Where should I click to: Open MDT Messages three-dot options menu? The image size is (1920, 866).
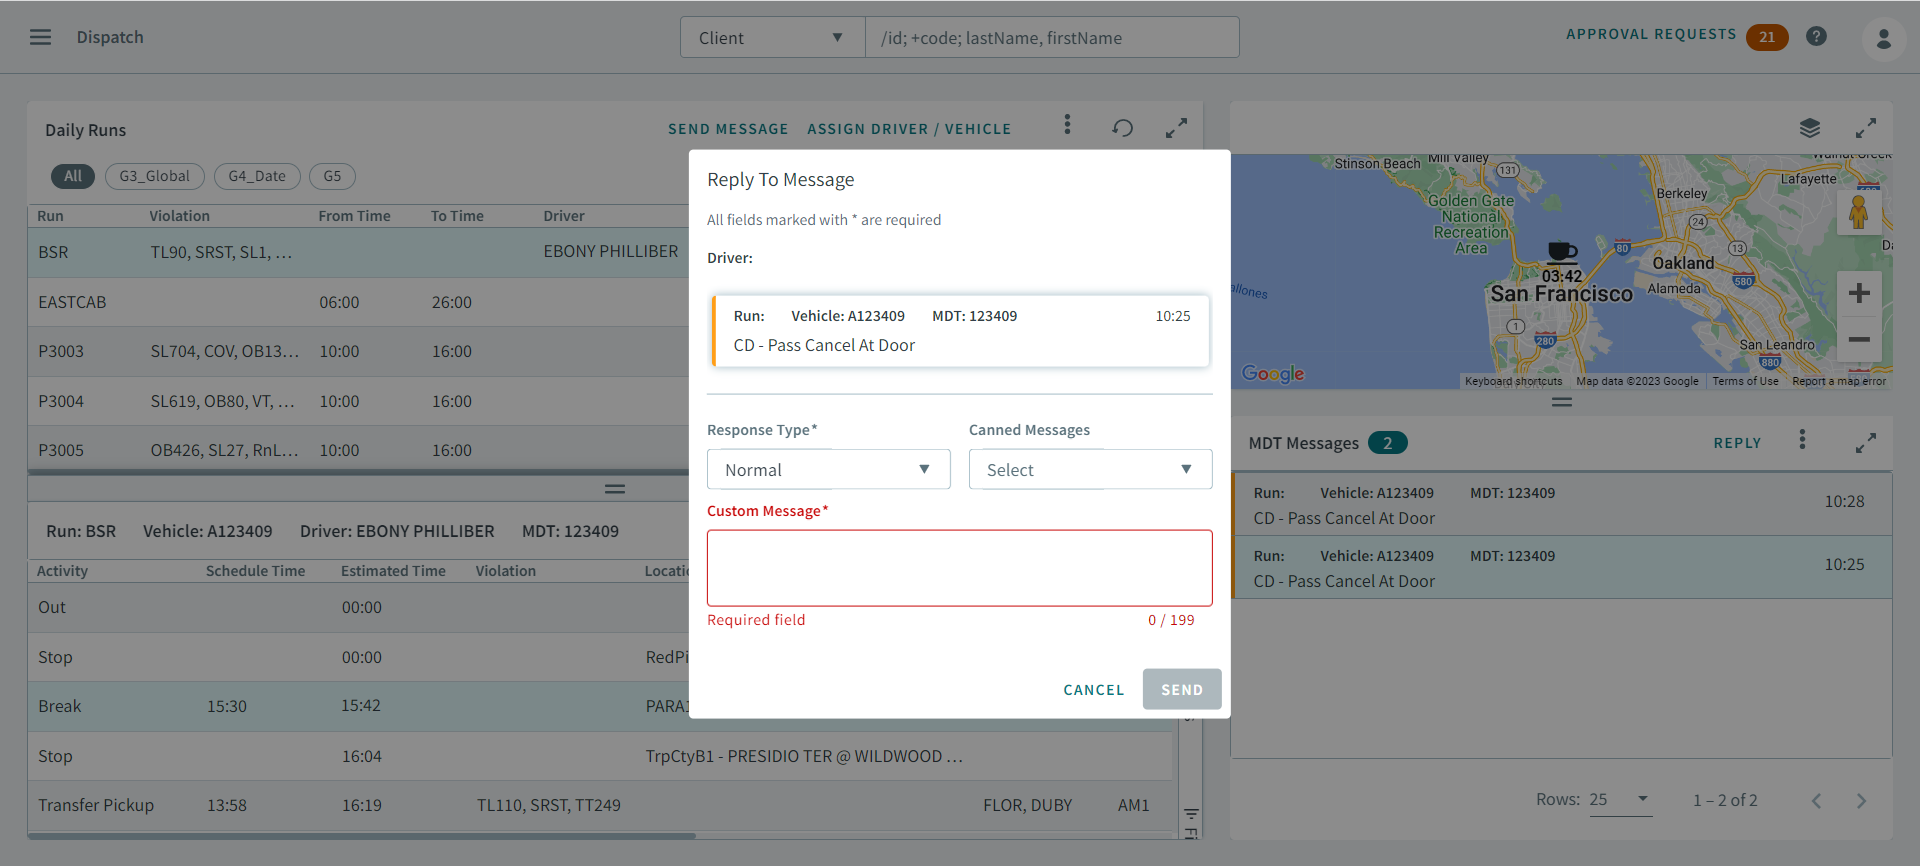tap(1802, 439)
